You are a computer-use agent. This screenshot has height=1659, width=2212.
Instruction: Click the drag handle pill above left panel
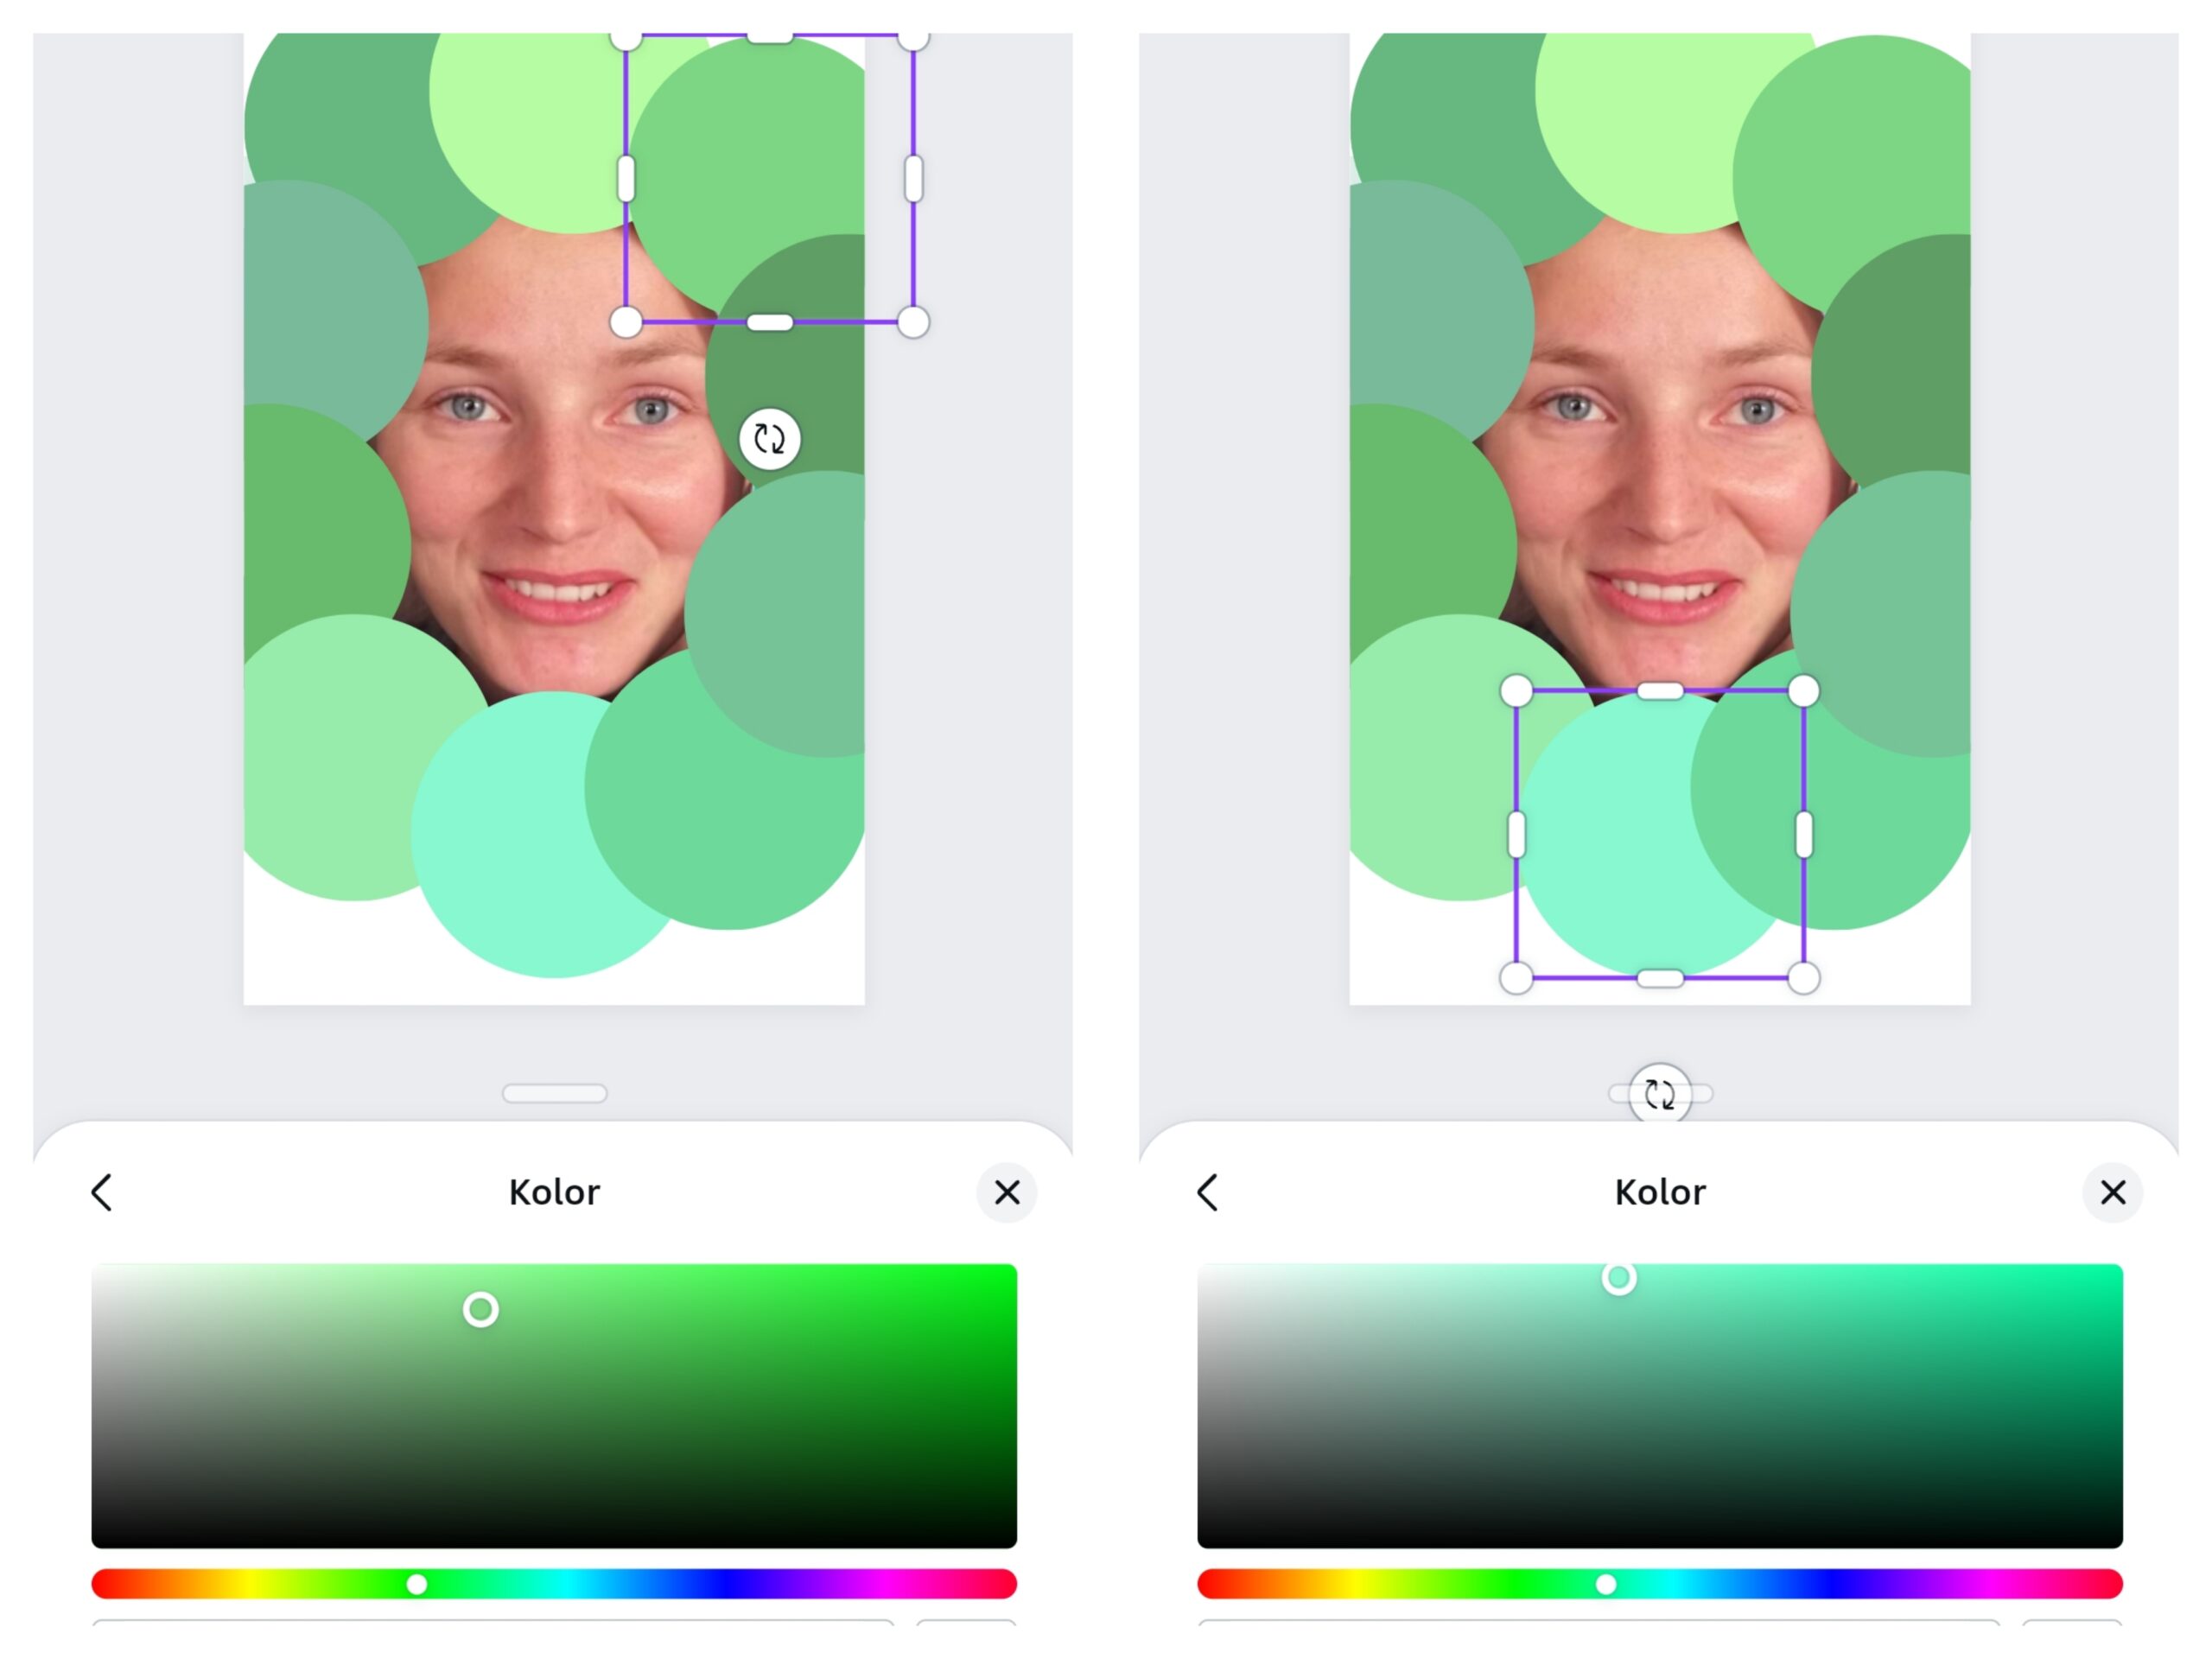click(x=554, y=1093)
